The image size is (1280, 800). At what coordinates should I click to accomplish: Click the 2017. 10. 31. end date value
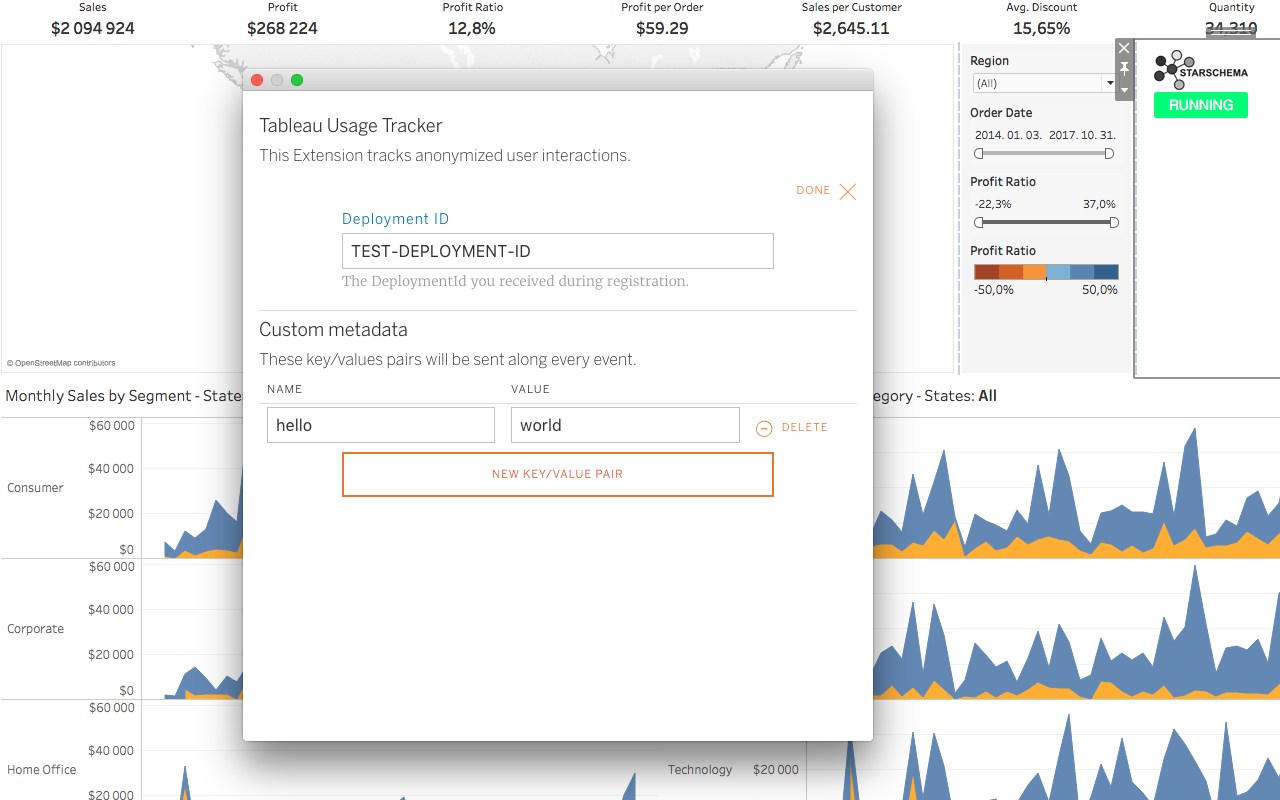[x=1082, y=134]
